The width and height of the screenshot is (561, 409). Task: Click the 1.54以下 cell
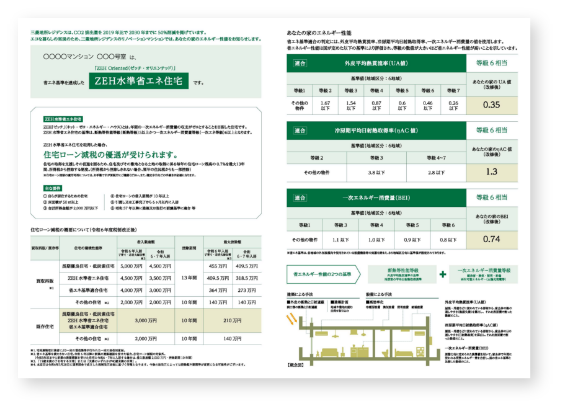351,105
